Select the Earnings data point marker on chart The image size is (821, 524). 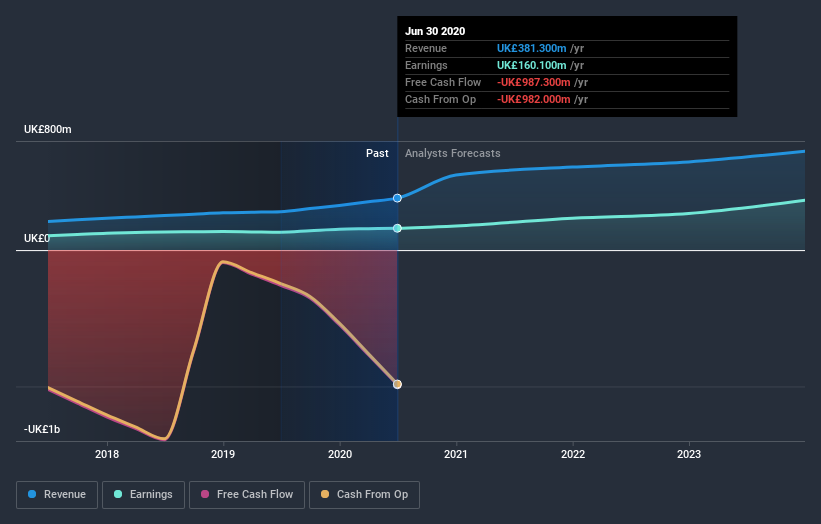[397, 228]
